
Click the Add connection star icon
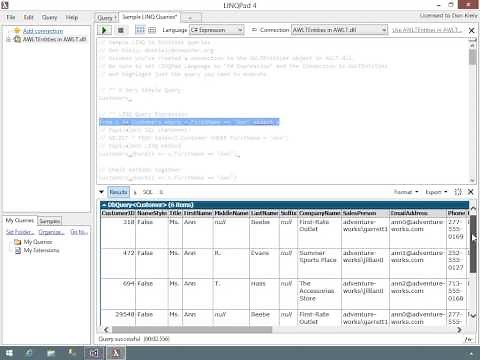point(17,31)
